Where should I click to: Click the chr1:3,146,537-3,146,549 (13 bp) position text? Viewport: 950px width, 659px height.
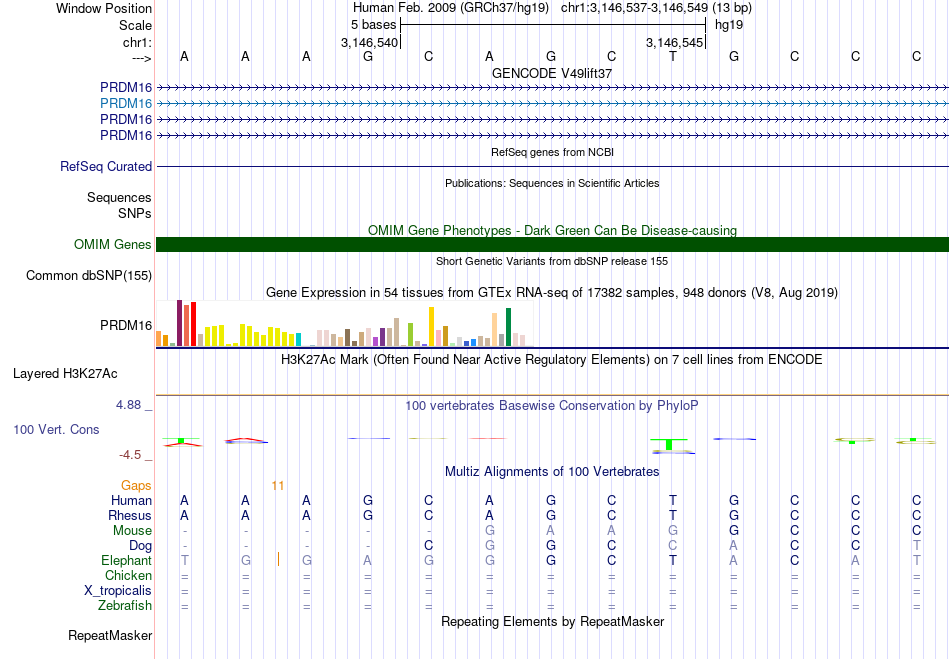[656, 8]
